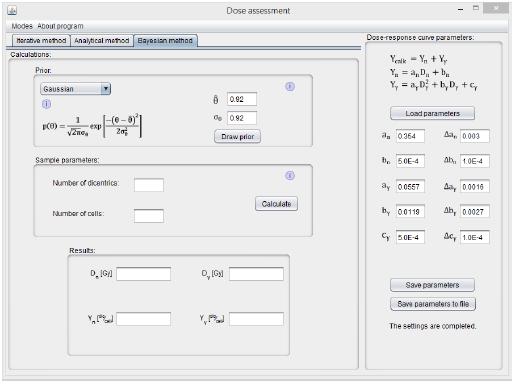Edit the a_γ parameter field 0.0557

pos(410,187)
